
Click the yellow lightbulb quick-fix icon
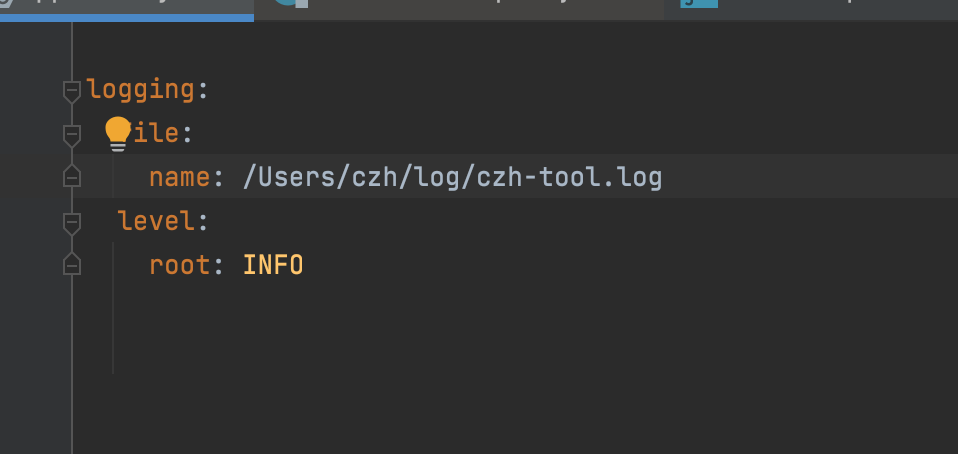pos(118,132)
